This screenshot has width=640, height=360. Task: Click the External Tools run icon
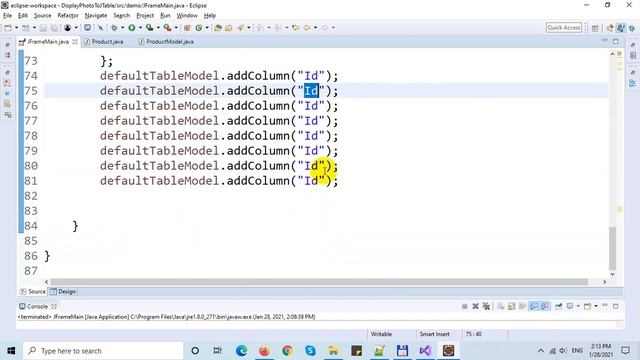[167, 28]
